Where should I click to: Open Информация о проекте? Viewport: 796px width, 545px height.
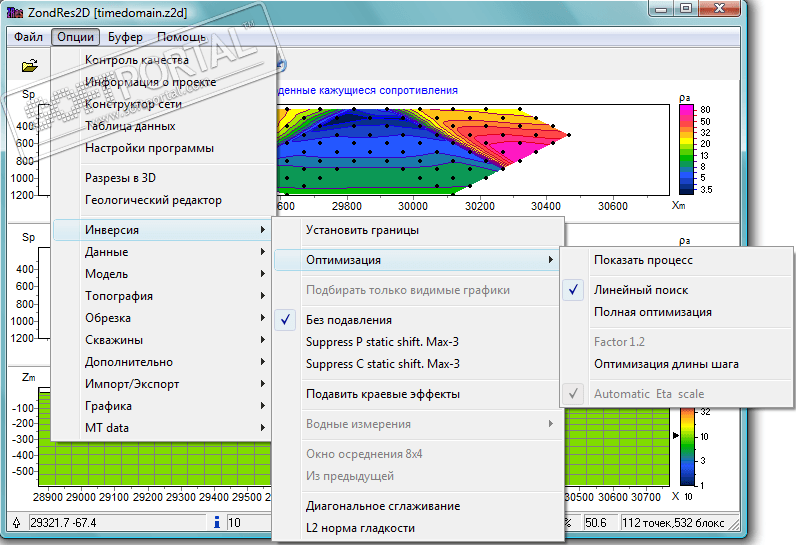[x=163, y=82]
